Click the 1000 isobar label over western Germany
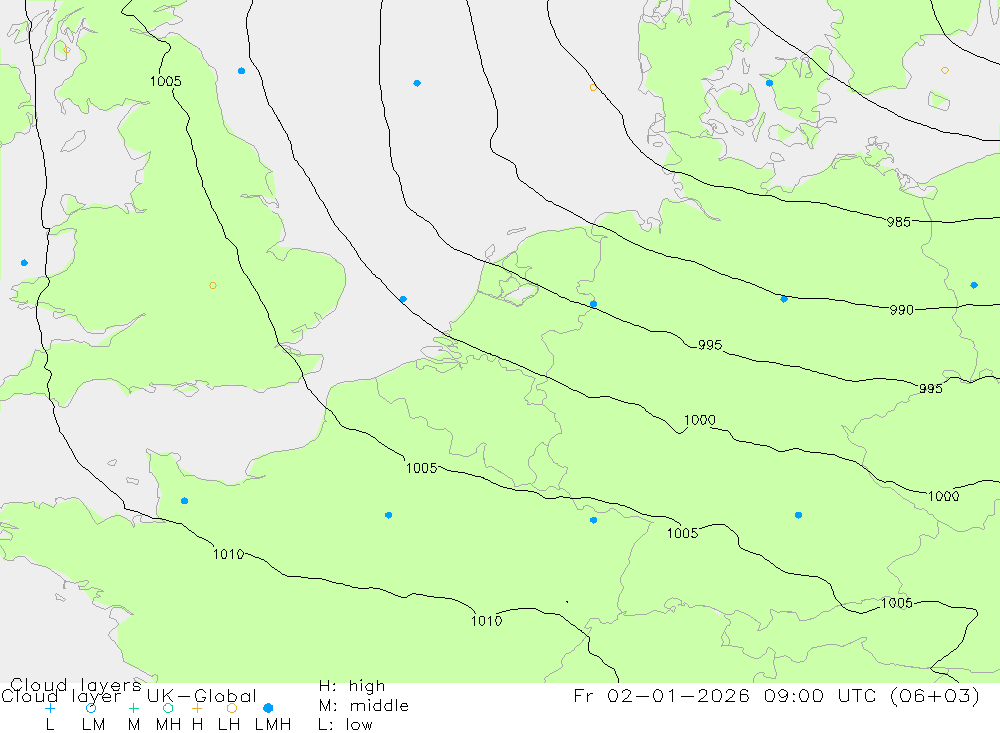The width and height of the screenshot is (1000, 733). (x=700, y=420)
